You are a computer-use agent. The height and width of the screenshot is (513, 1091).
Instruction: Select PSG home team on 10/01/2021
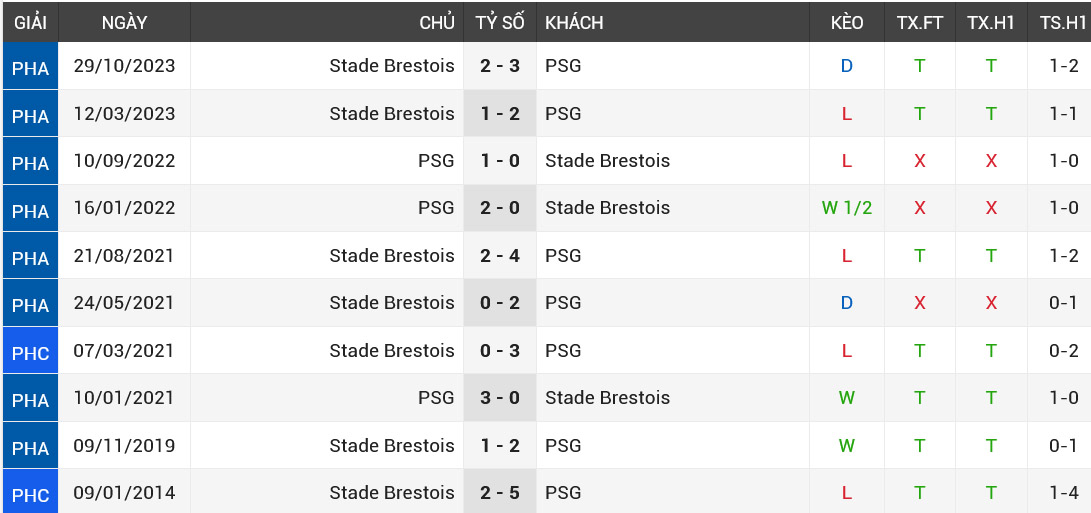[436, 398]
